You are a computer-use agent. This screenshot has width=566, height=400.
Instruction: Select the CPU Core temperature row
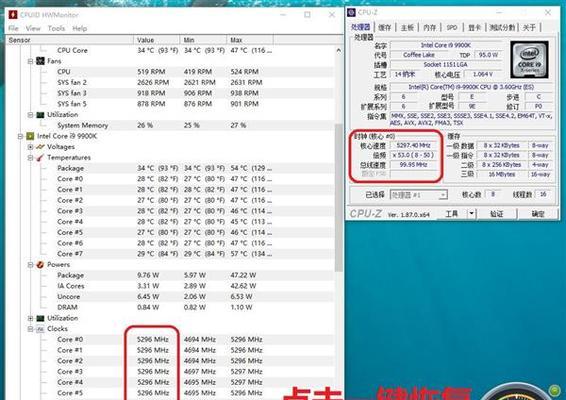click(170, 51)
